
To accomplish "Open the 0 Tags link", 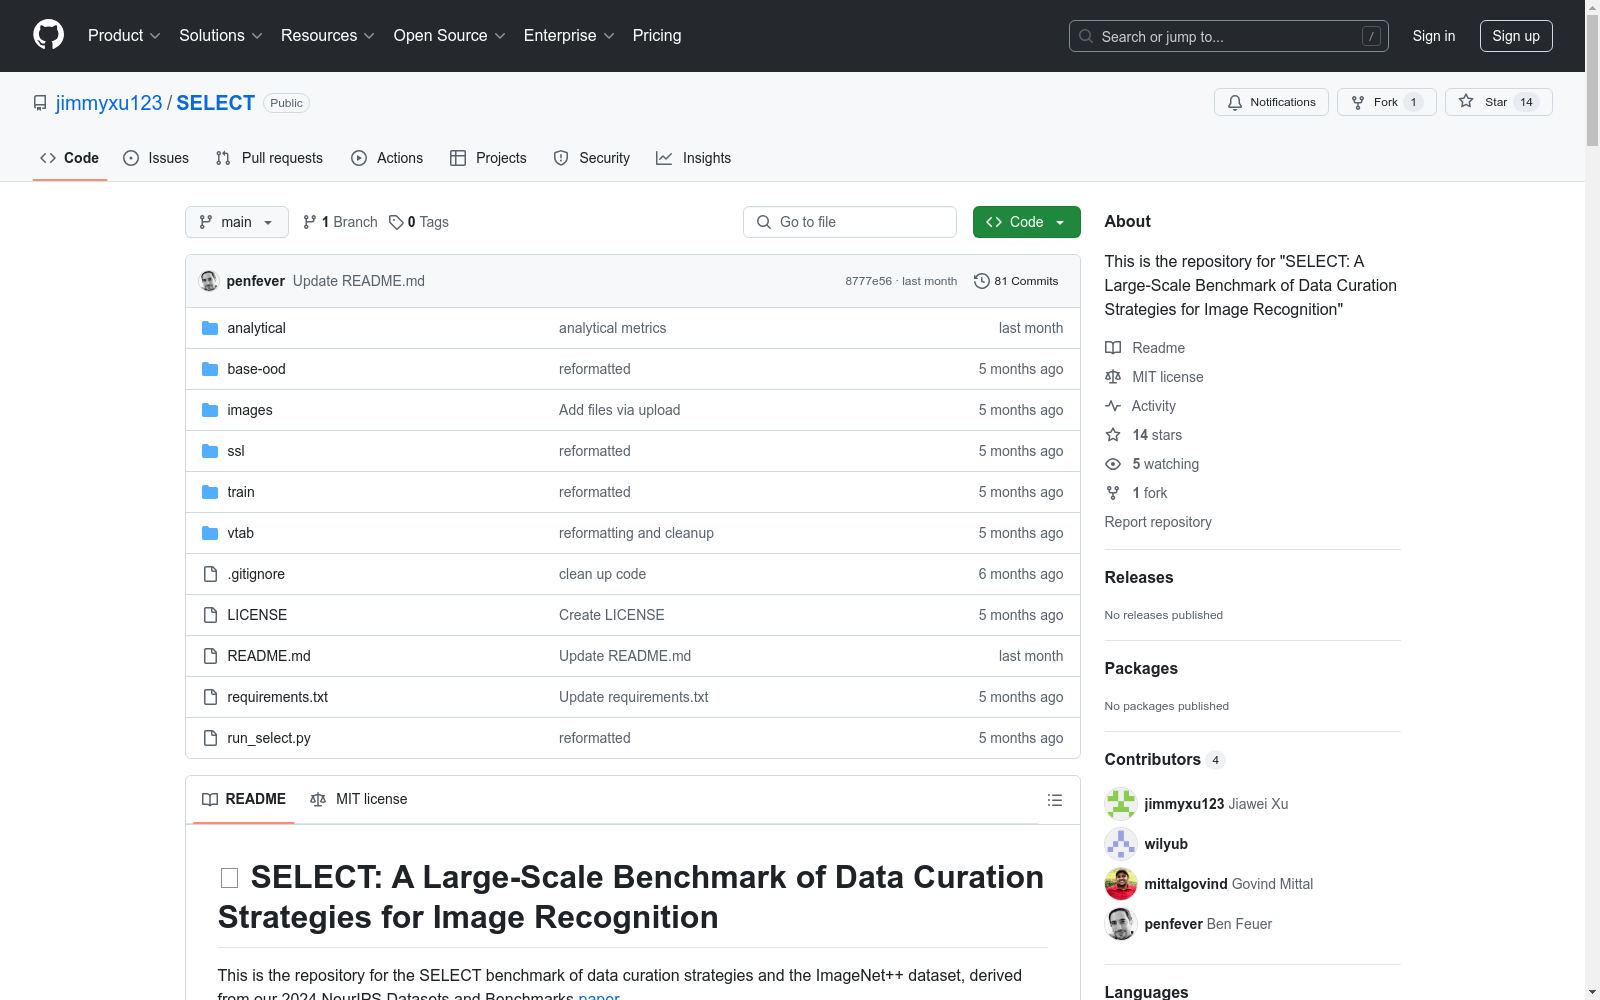I will pyautogui.click(x=419, y=222).
